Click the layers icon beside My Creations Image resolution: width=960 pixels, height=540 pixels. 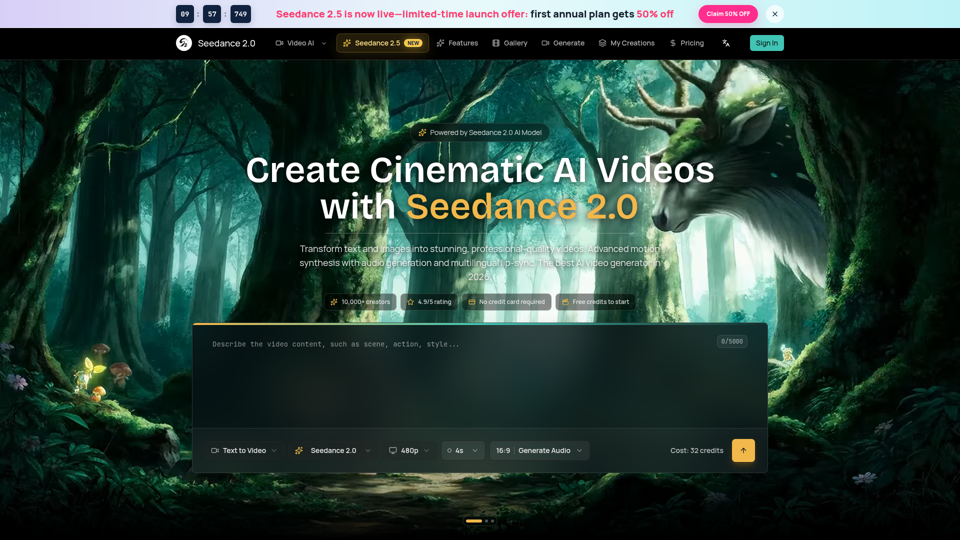click(x=602, y=43)
